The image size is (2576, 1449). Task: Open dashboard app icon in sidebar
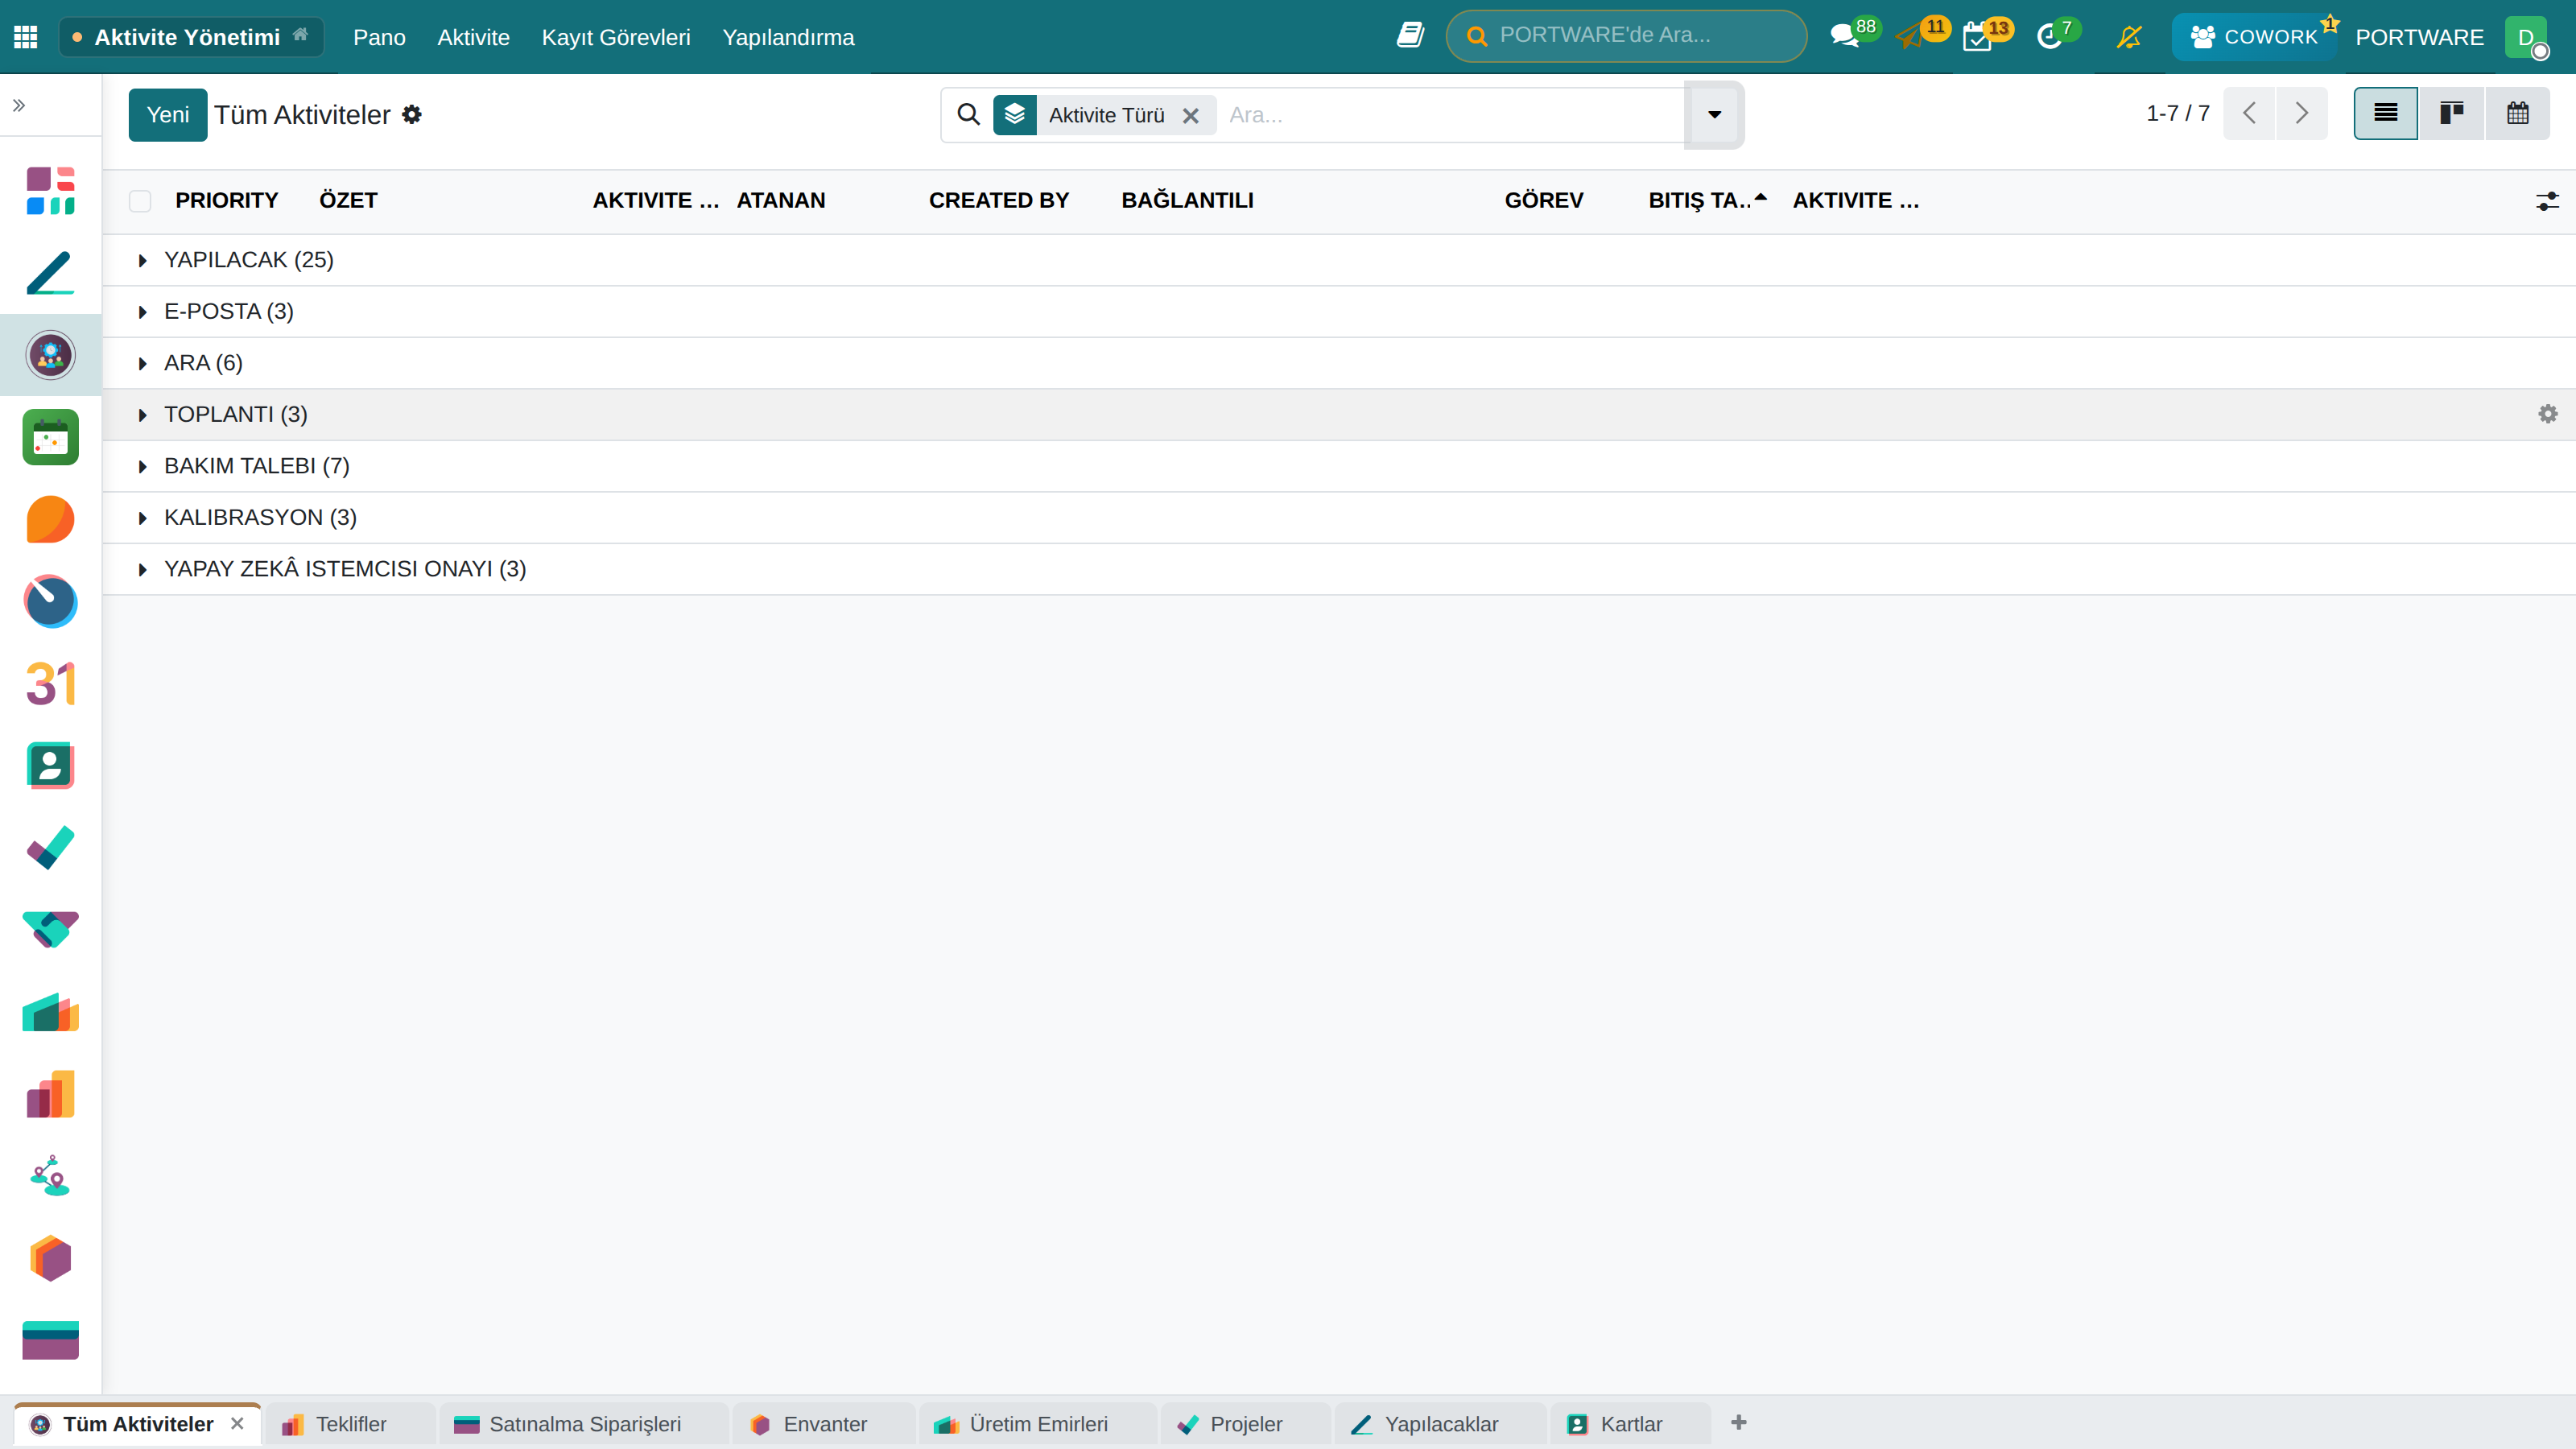coord(50,191)
